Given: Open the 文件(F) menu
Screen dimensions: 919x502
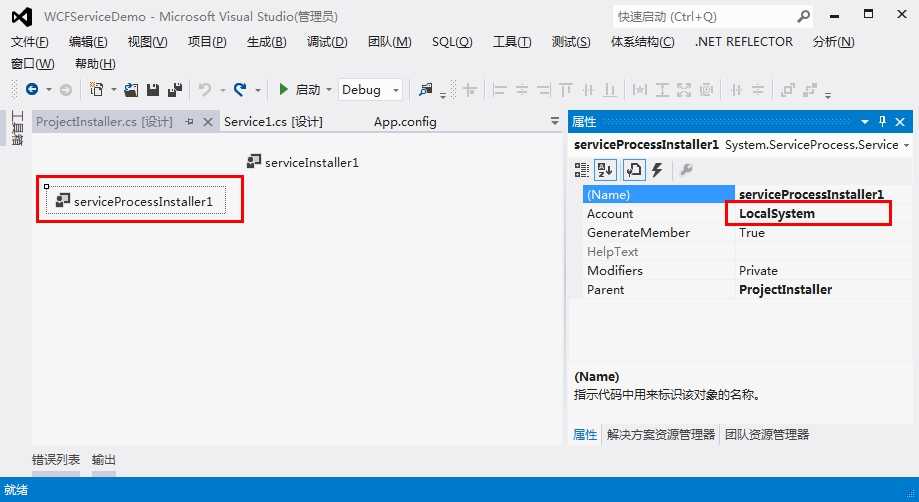Looking at the screenshot, I should click(x=30, y=42).
